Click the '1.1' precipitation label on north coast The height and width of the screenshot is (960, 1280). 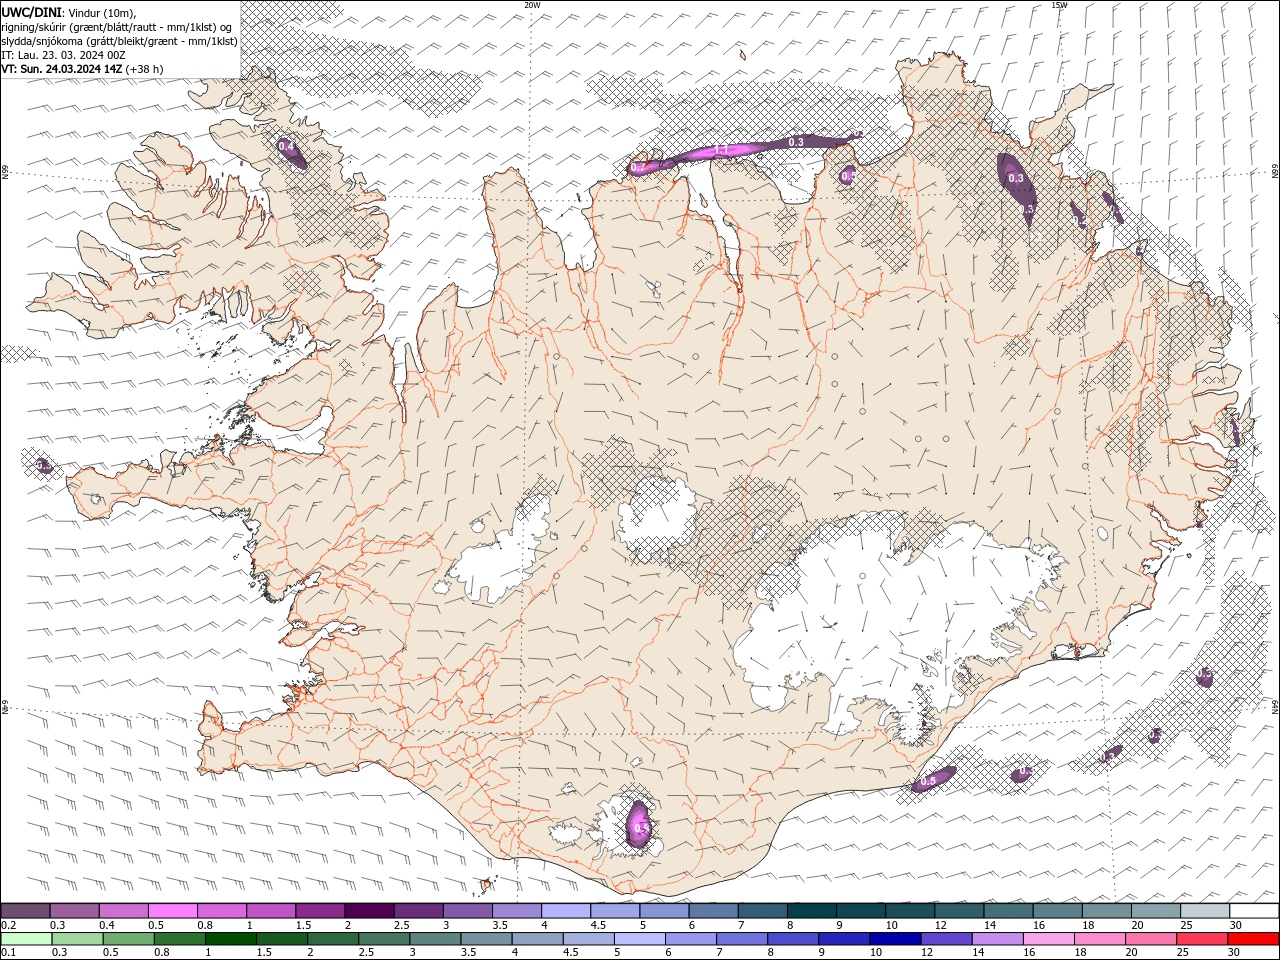tap(721, 151)
